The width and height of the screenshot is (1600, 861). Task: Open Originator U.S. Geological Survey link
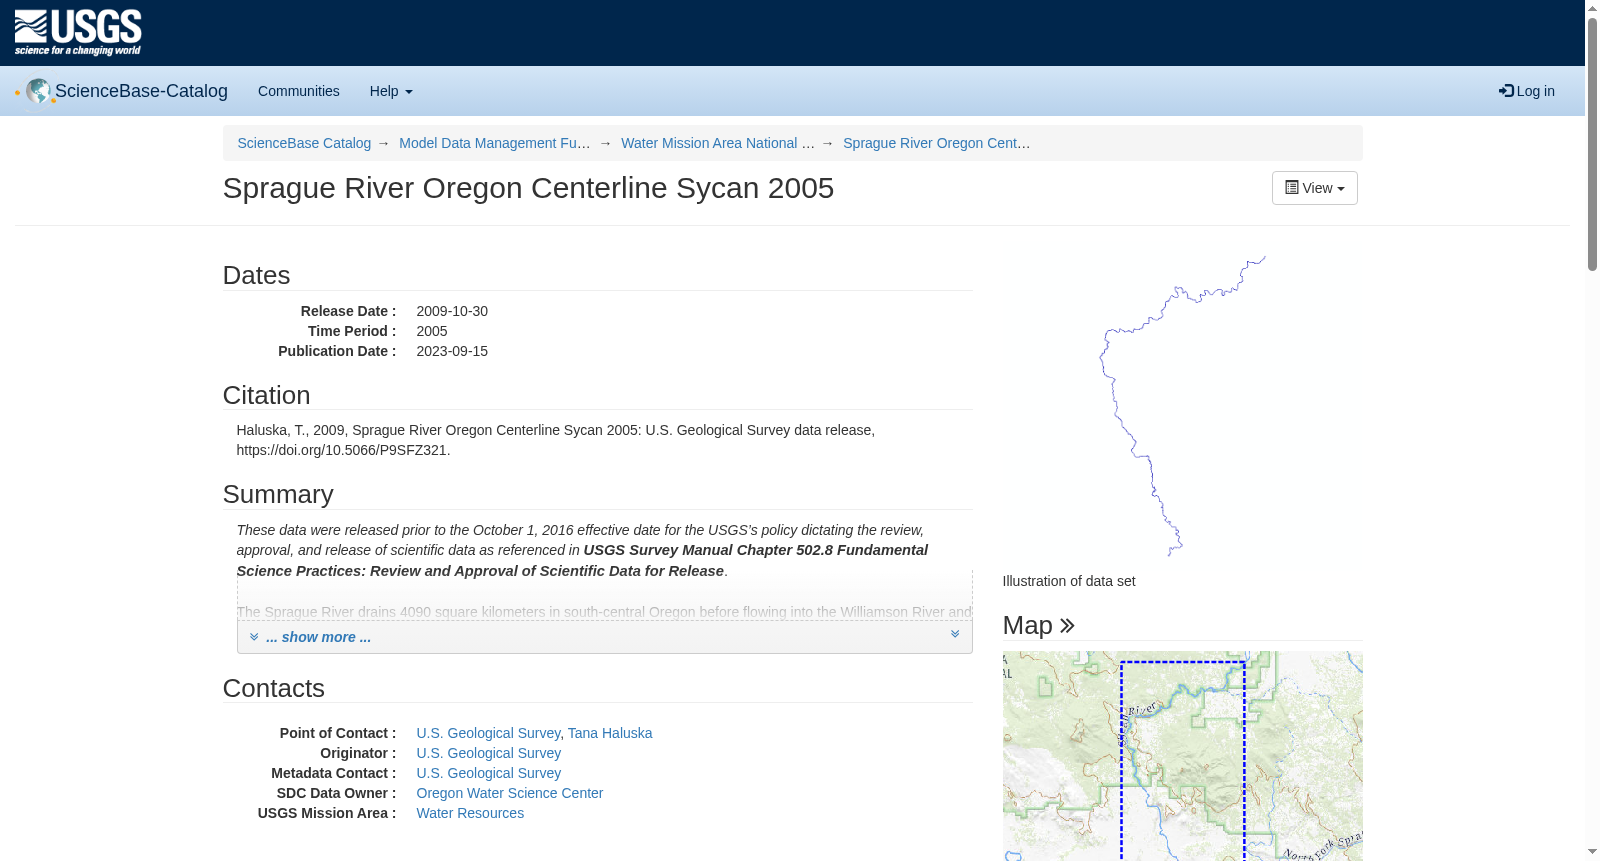(x=488, y=753)
